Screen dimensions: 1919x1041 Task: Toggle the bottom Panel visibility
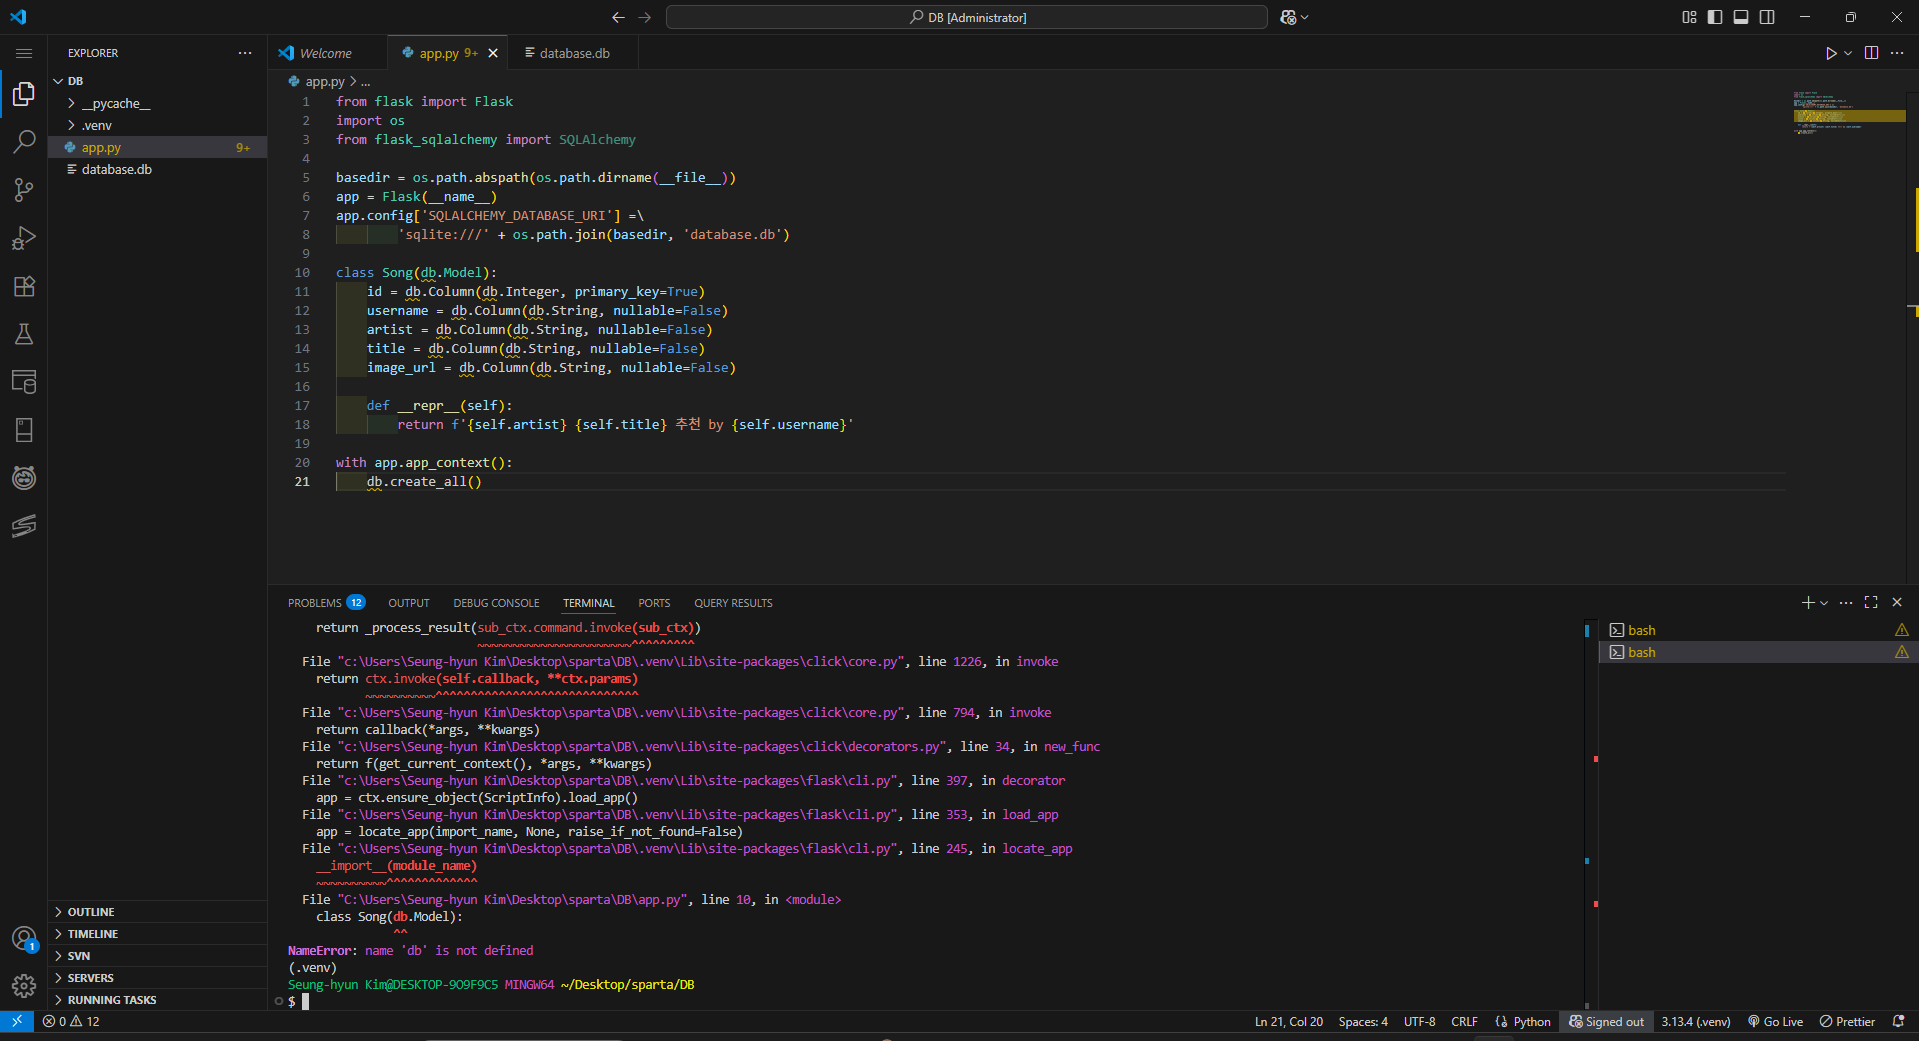pyautogui.click(x=1741, y=17)
